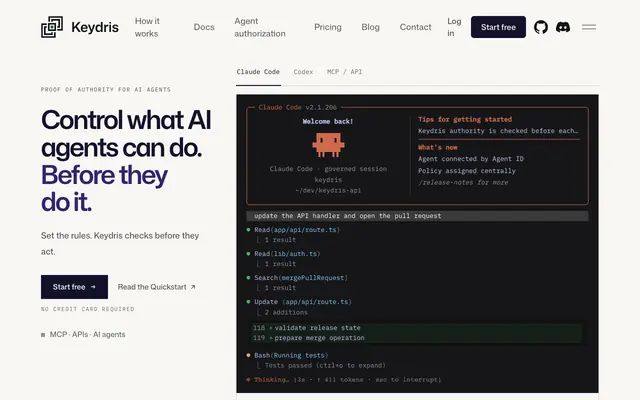Image resolution: width=640 pixels, height=400 pixels.
Task: Click 'Welcome back!' text
Action: point(328,121)
